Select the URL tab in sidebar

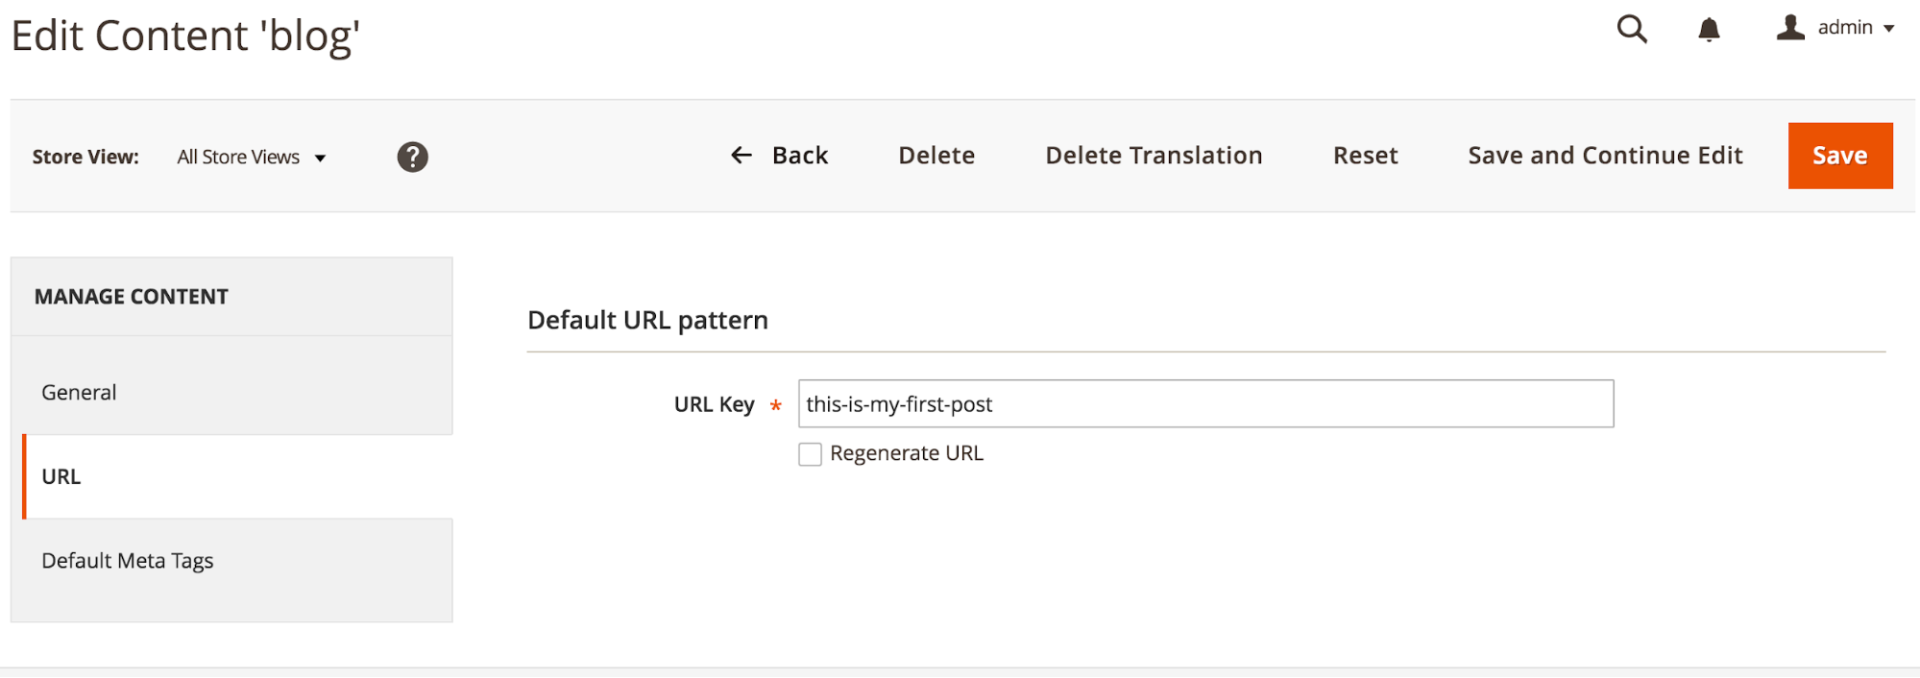pyautogui.click(x=238, y=476)
